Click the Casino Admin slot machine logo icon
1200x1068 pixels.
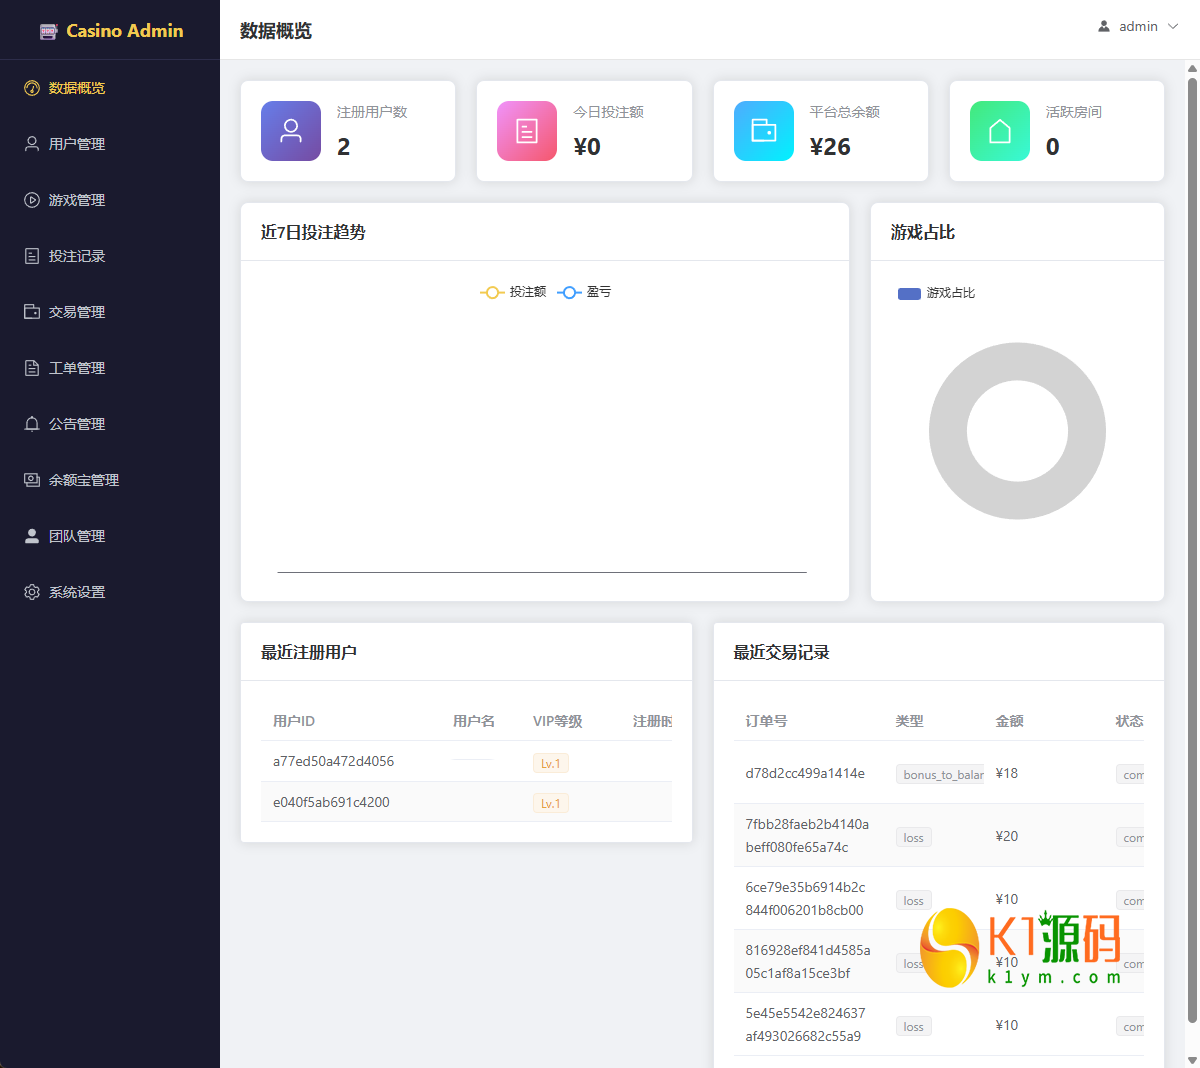click(x=49, y=31)
